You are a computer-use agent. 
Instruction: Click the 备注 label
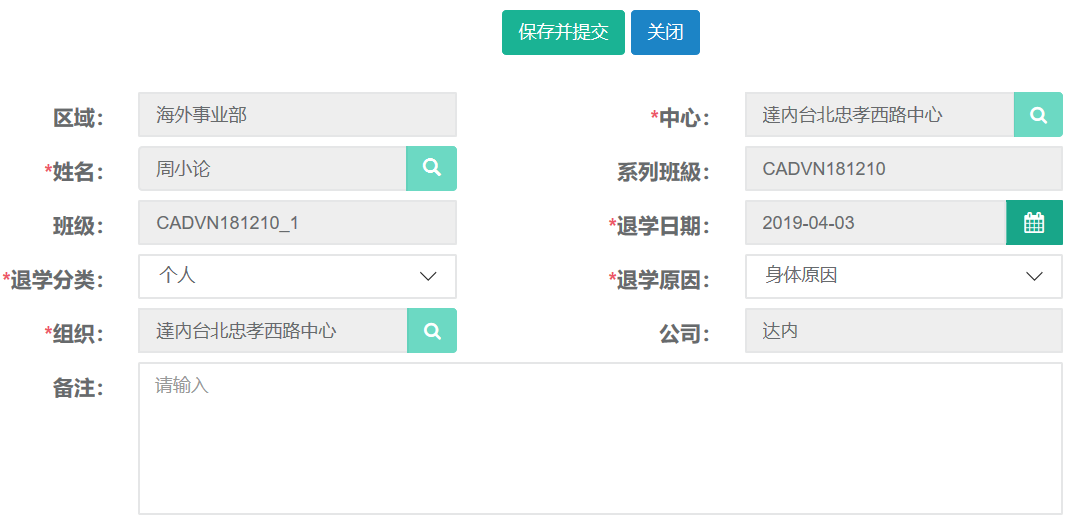pos(78,388)
